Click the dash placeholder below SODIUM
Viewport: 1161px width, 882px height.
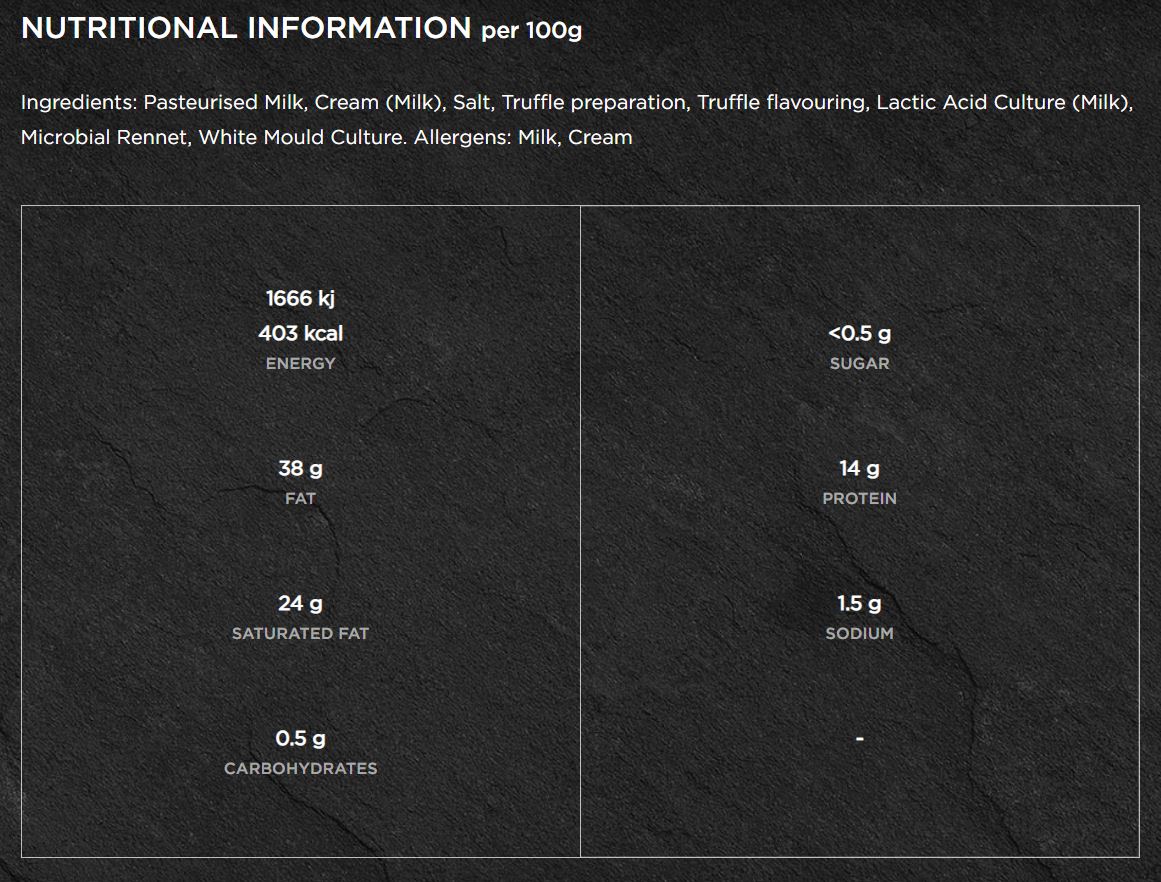coord(859,739)
